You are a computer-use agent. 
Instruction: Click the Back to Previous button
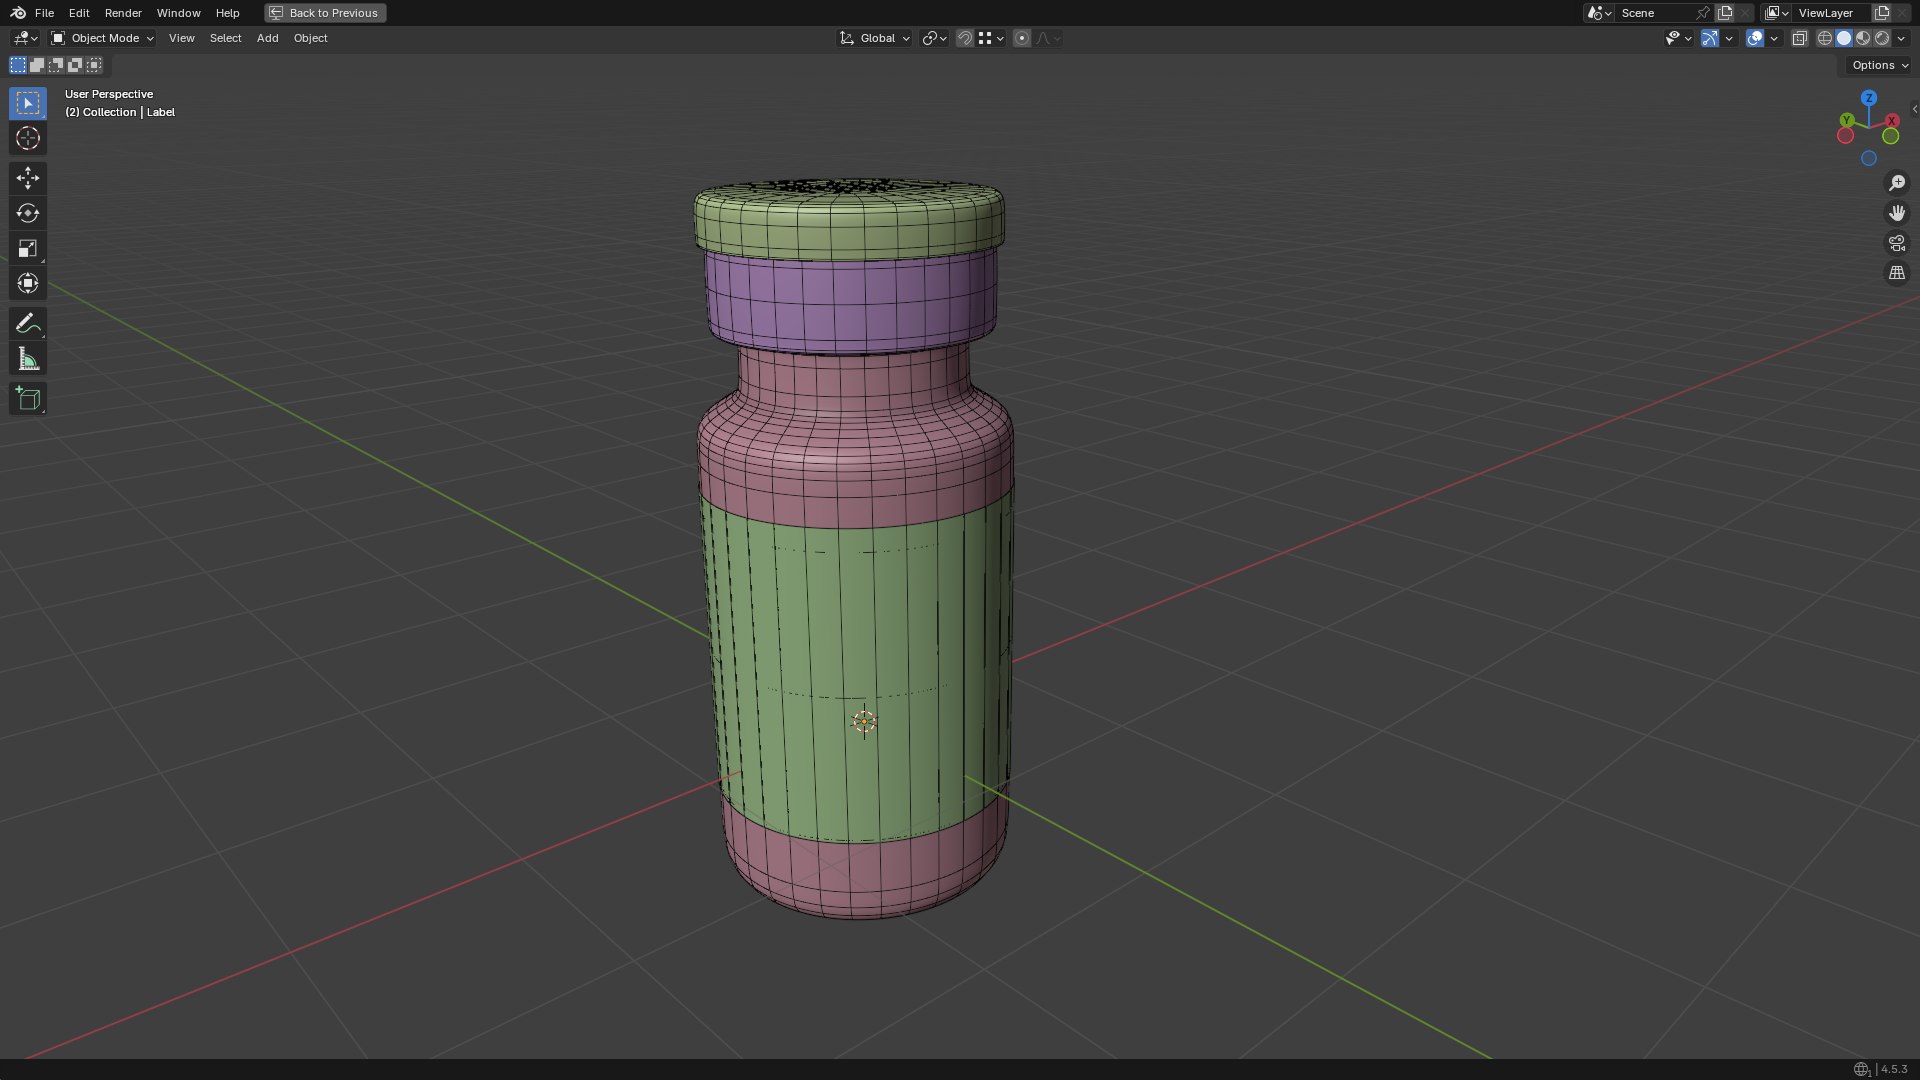[x=325, y=13]
